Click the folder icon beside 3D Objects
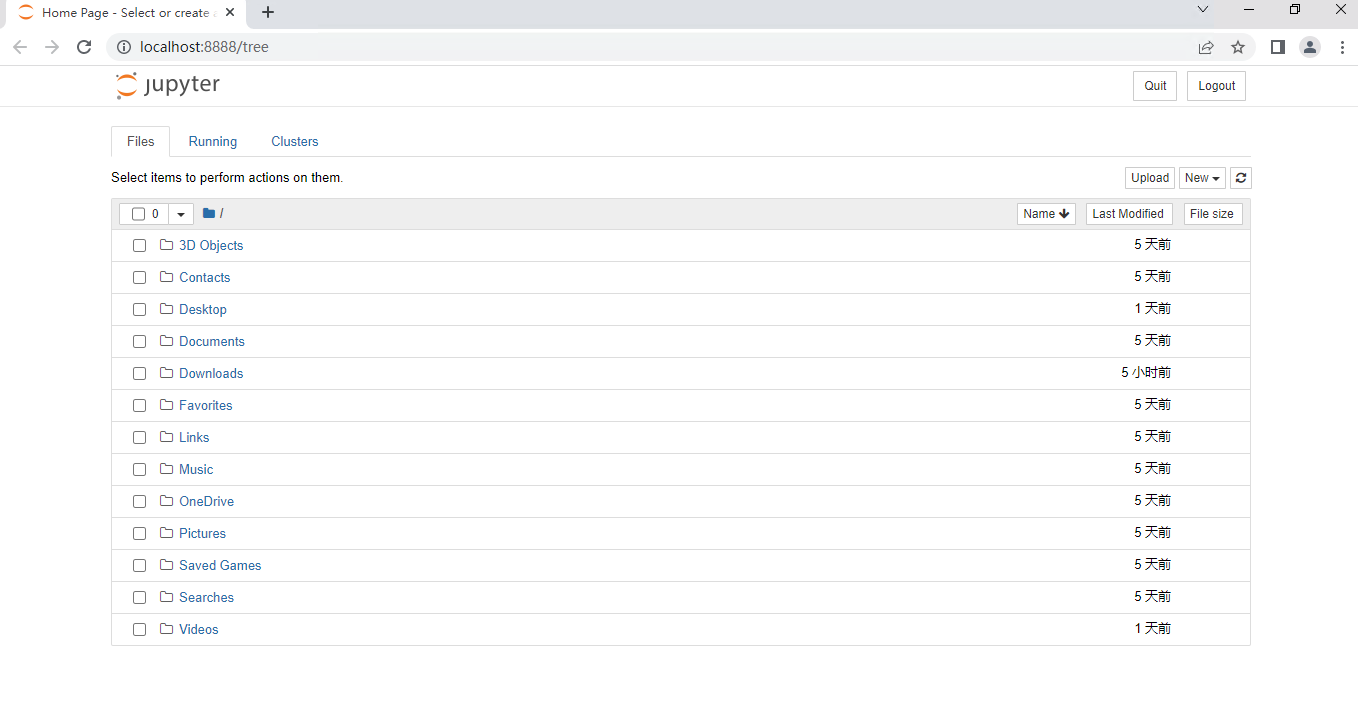 pyautogui.click(x=167, y=245)
